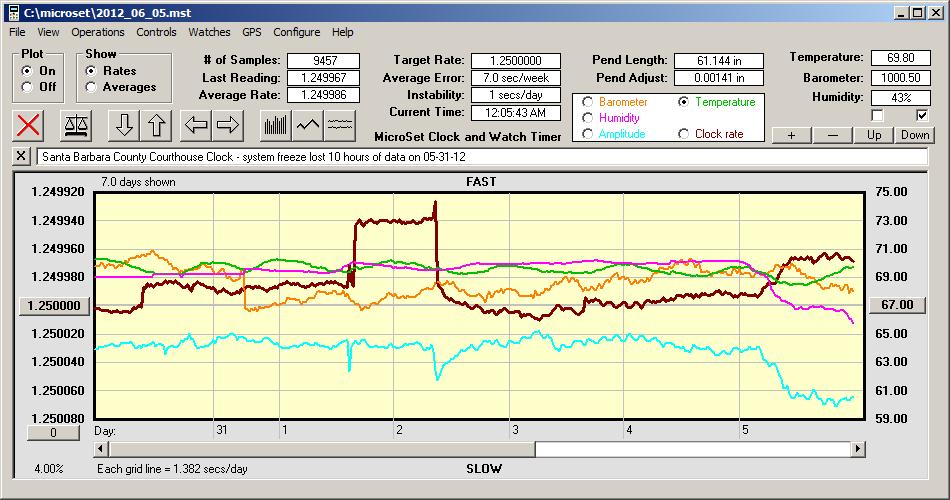Open the View menu

click(x=48, y=32)
